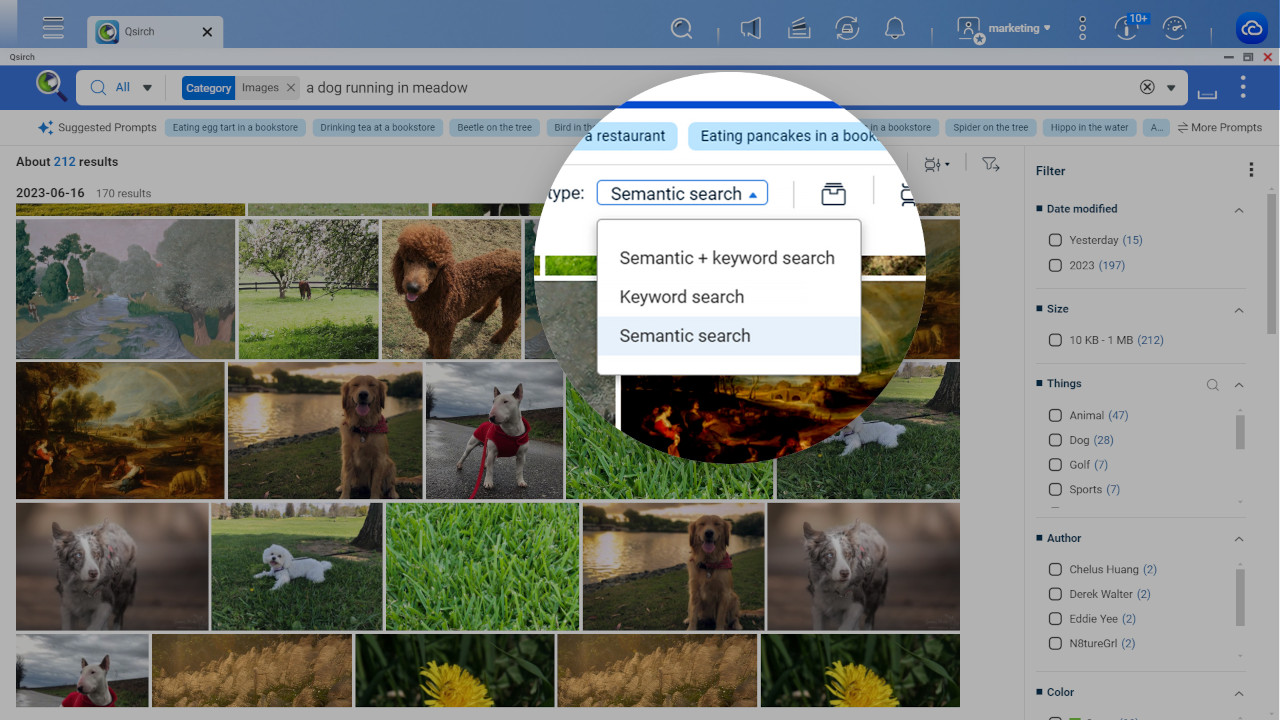Open the golden retriever sunset photo thumbnail

(x=324, y=430)
